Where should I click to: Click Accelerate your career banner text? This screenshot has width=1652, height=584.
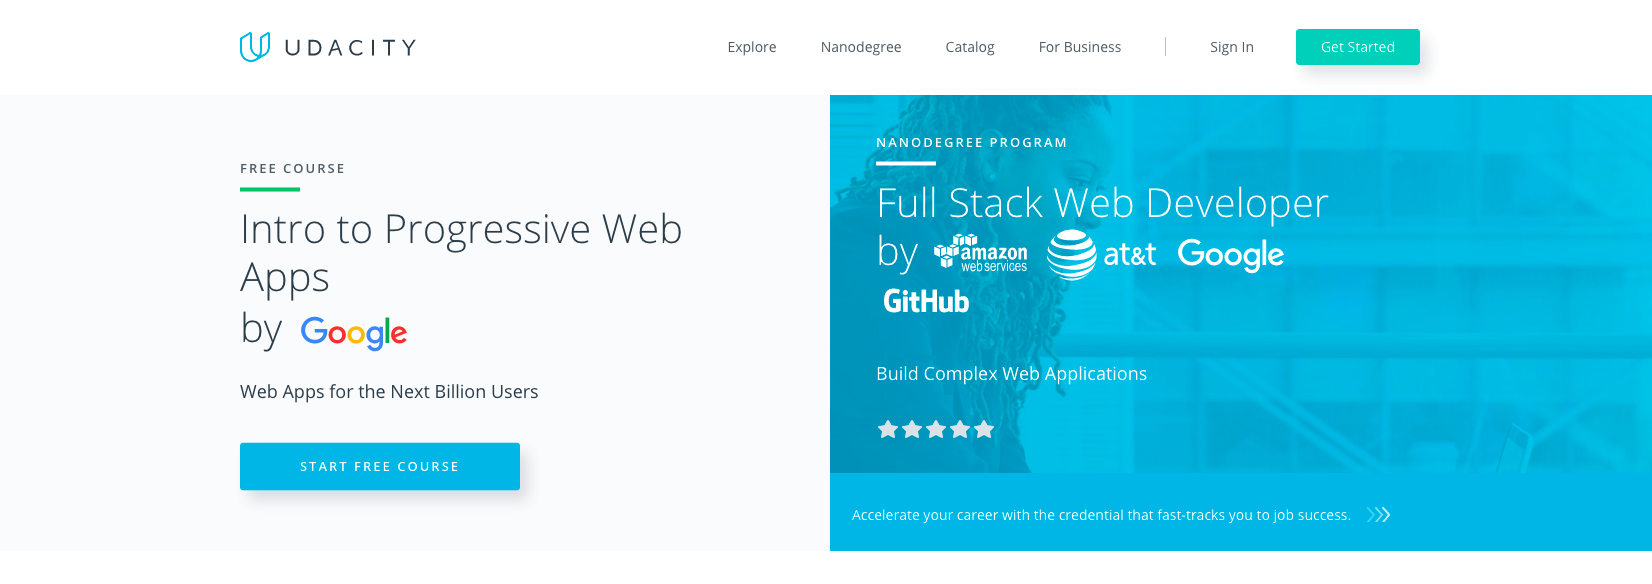pyautogui.click(x=1101, y=515)
